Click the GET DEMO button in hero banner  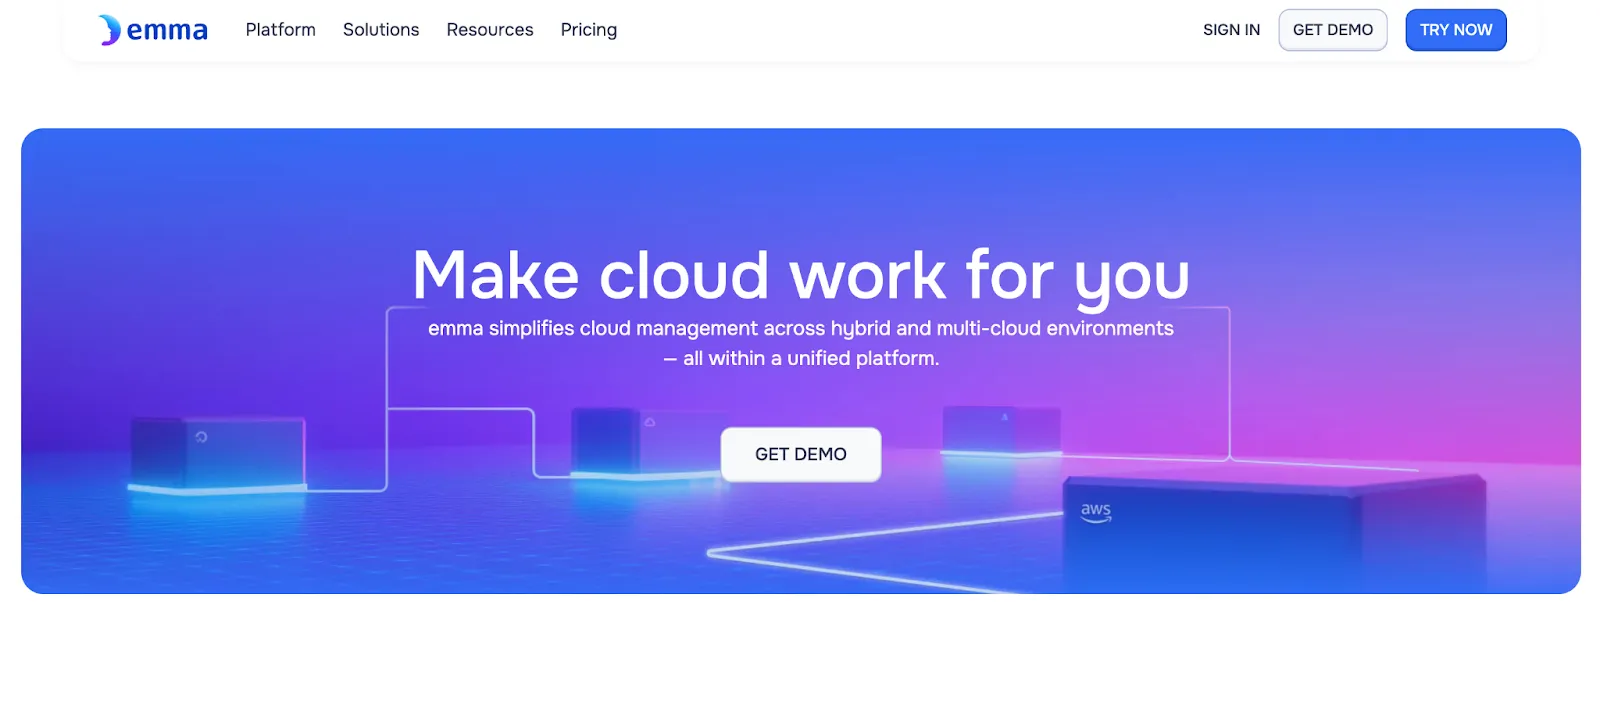pyautogui.click(x=800, y=454)
